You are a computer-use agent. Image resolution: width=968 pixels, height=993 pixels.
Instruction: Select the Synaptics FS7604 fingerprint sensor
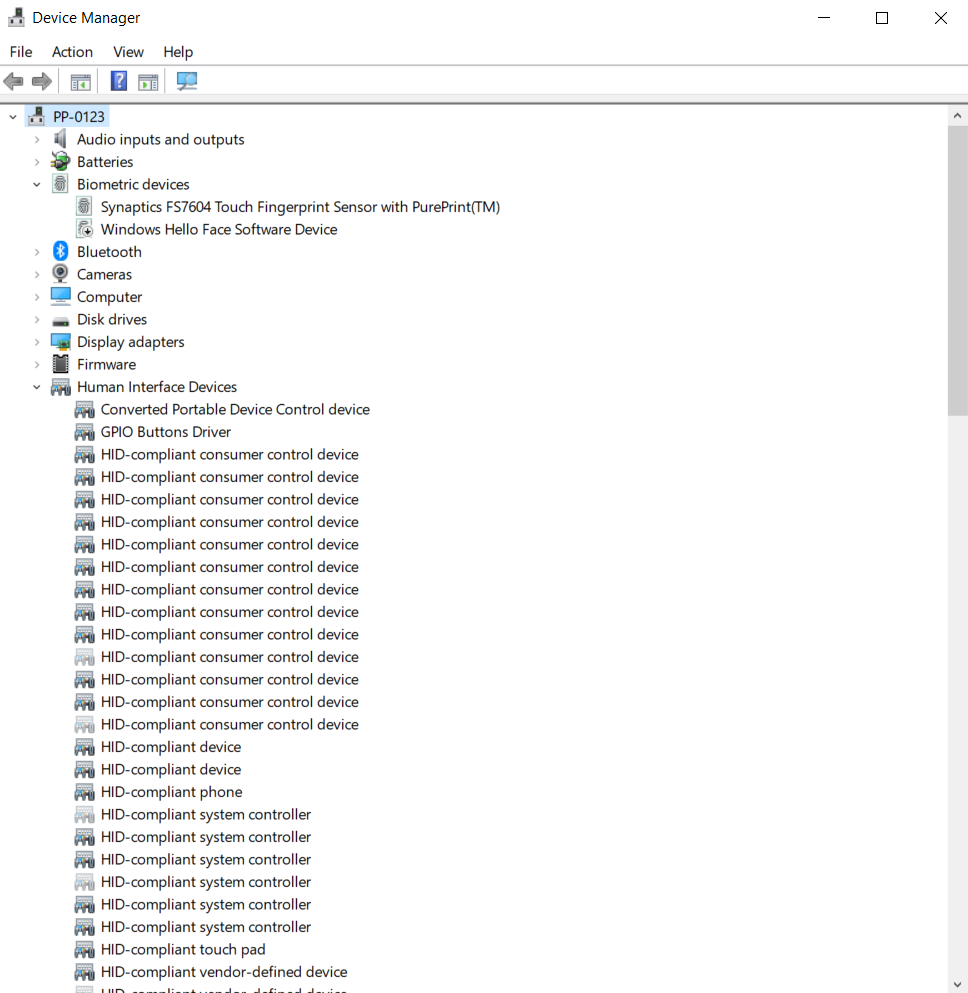(300, 206)
